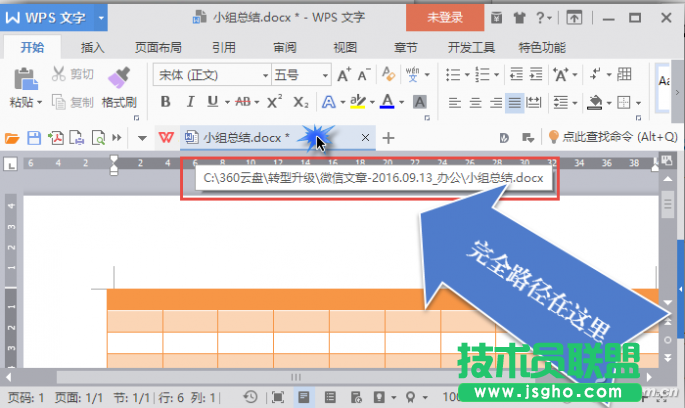
Task: Open phonetic guide wén dropdown arrow
Action: [427, 75]
